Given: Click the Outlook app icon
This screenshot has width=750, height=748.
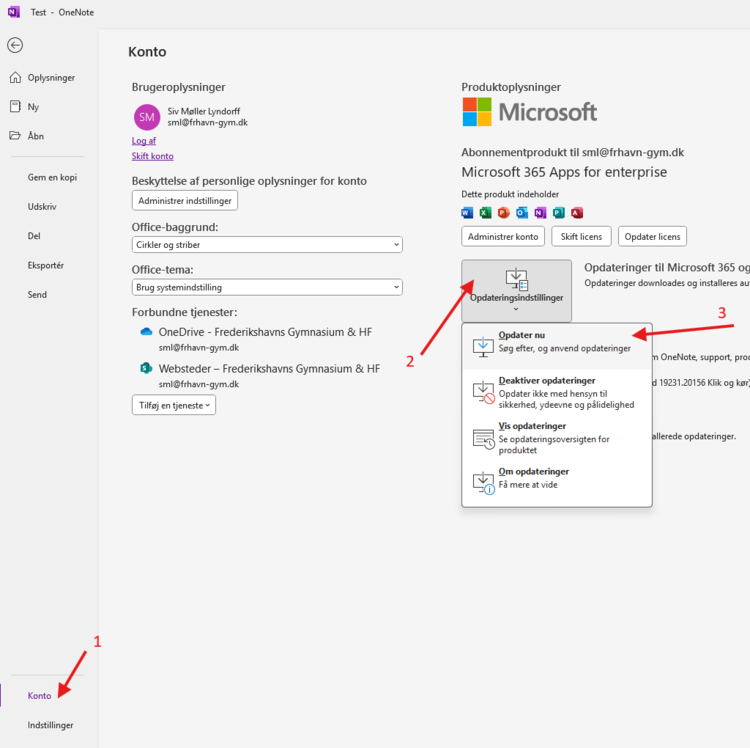Looking at the screenshot, I should click(521, 213).
